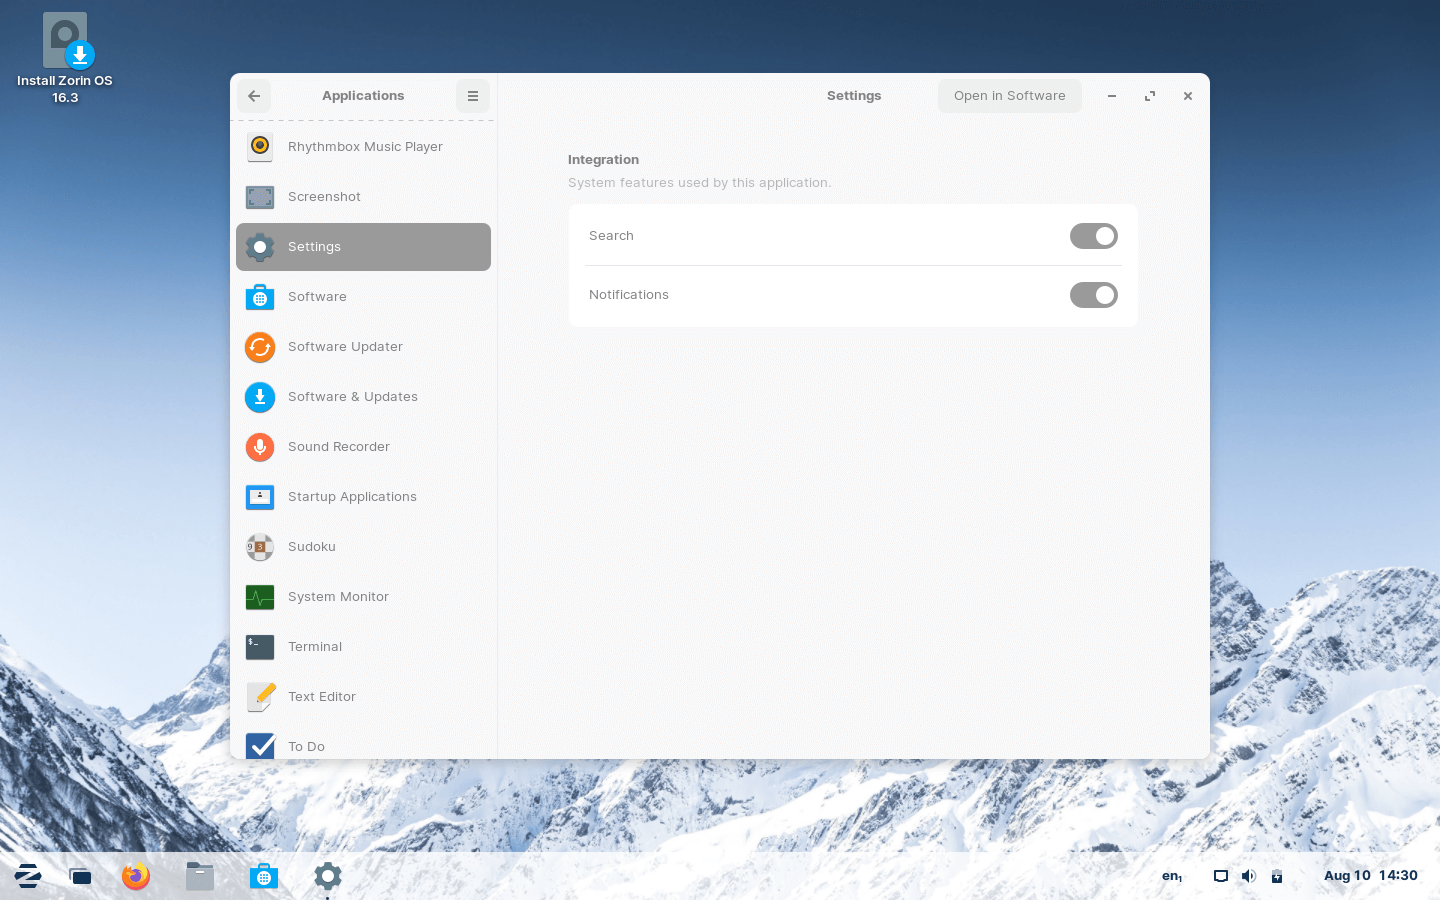The height and width of the screenshot is (900, 1440).
Task: Click the Startup Applications icon
Action: point(260,497)
